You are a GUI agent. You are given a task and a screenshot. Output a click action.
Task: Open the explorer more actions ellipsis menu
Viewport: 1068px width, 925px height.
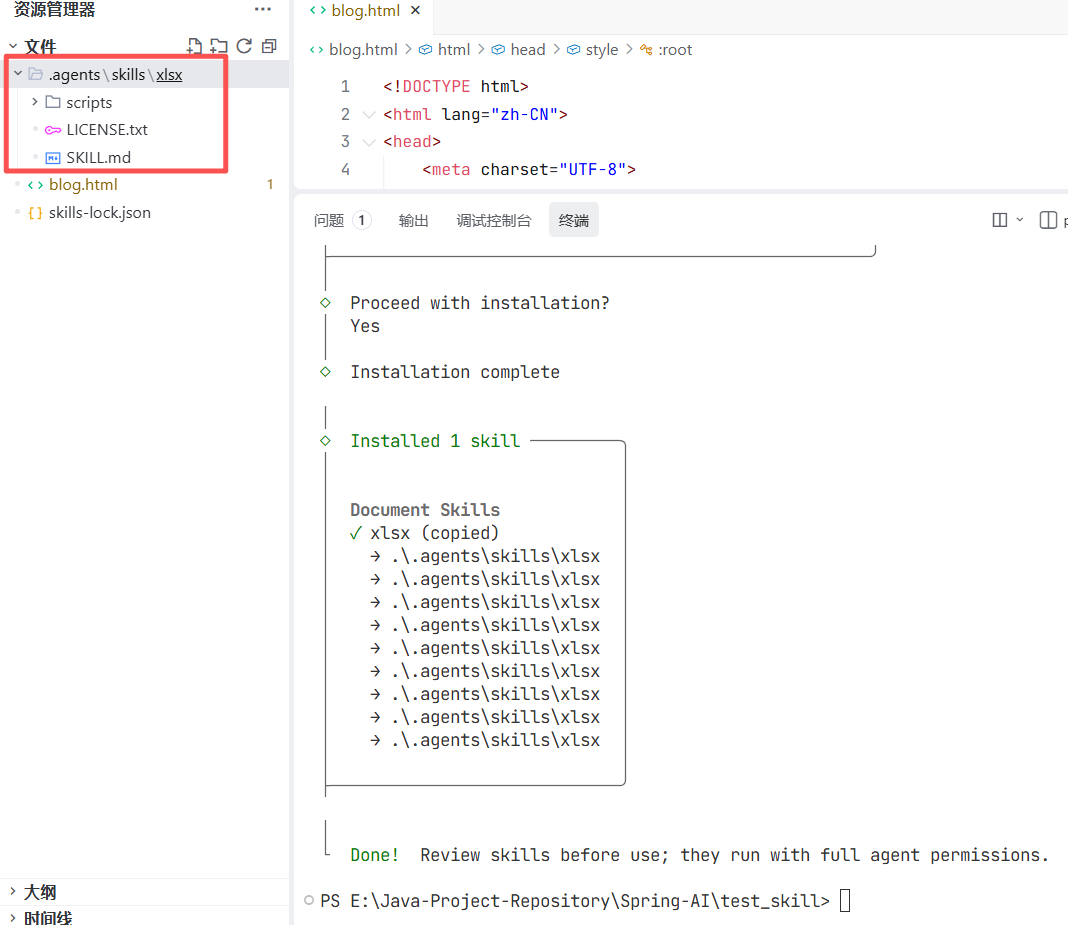click(x=262, y=10)
